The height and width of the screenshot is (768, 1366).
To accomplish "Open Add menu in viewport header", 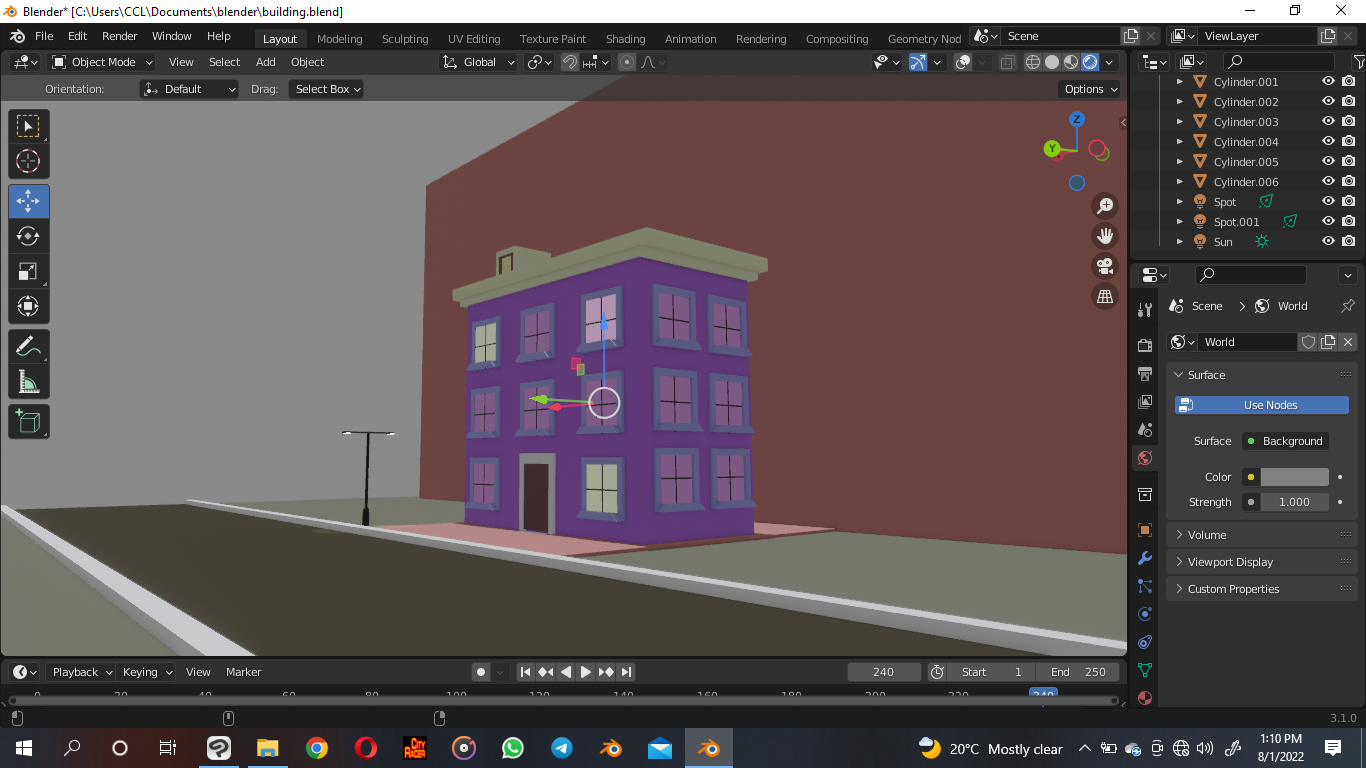I will pyautogui.click(x=265, y=62).
